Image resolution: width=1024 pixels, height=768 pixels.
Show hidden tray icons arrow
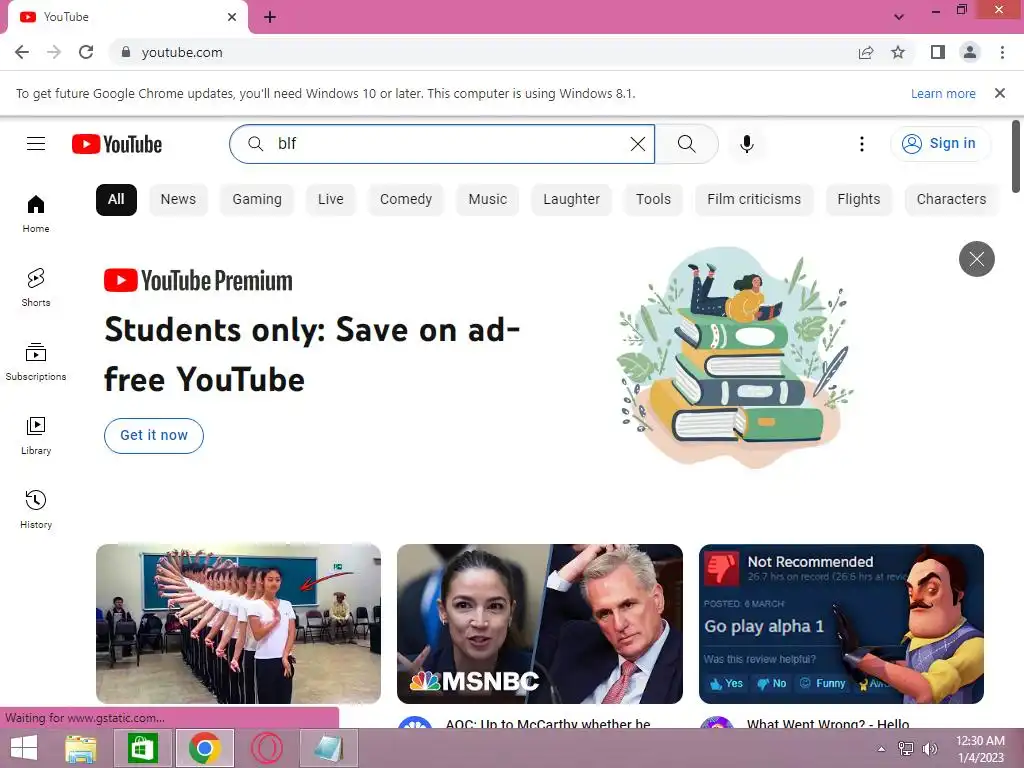tap(881, 749)
